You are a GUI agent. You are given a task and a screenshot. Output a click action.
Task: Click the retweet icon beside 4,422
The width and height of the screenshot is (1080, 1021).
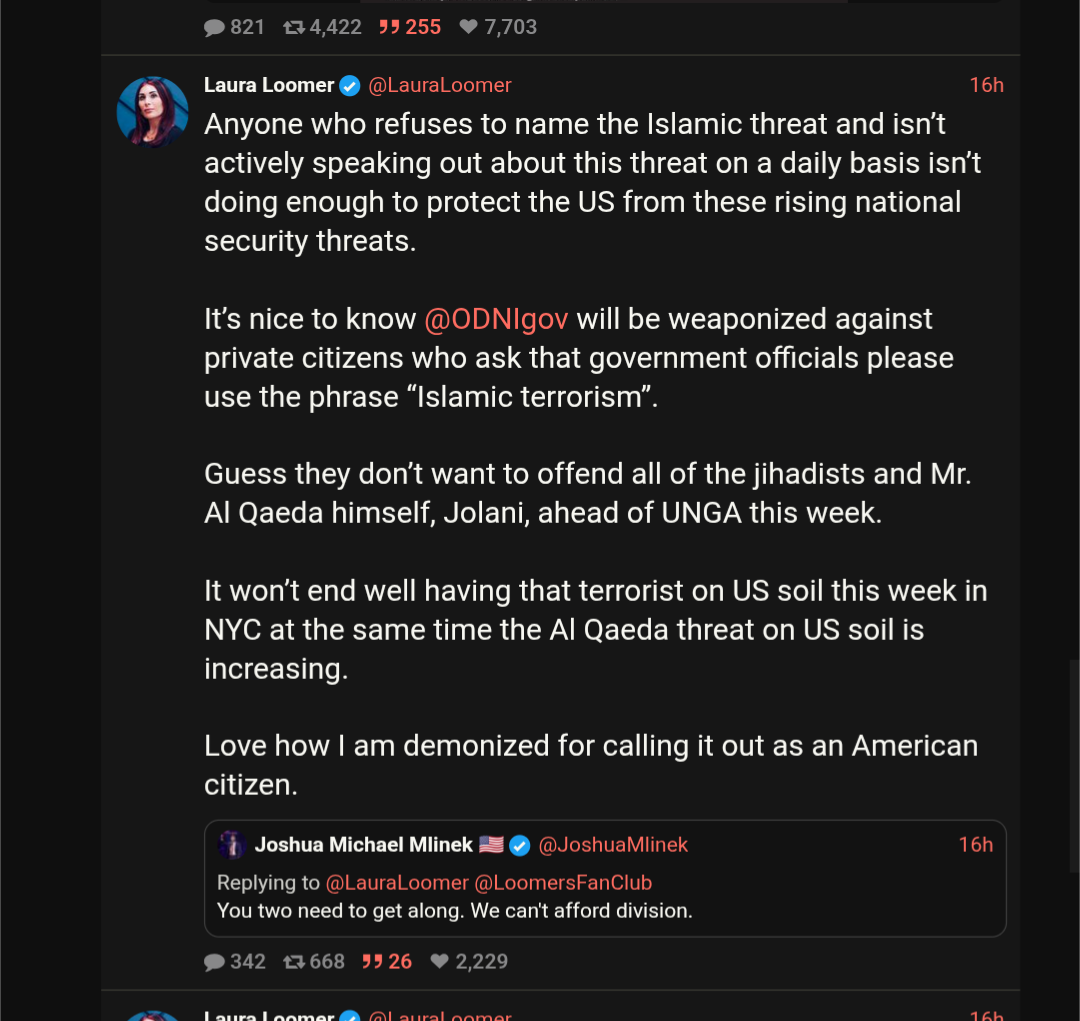tap(294, 28)
